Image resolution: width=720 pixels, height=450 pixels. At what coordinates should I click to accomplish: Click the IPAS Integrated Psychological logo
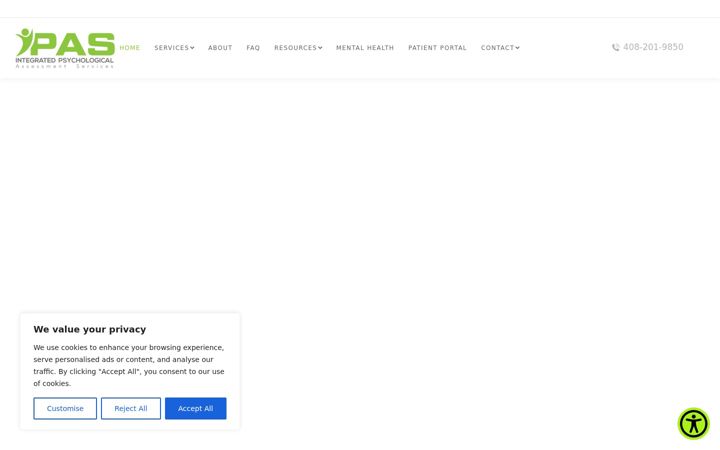pyautogui.click(x=65, y=48)
